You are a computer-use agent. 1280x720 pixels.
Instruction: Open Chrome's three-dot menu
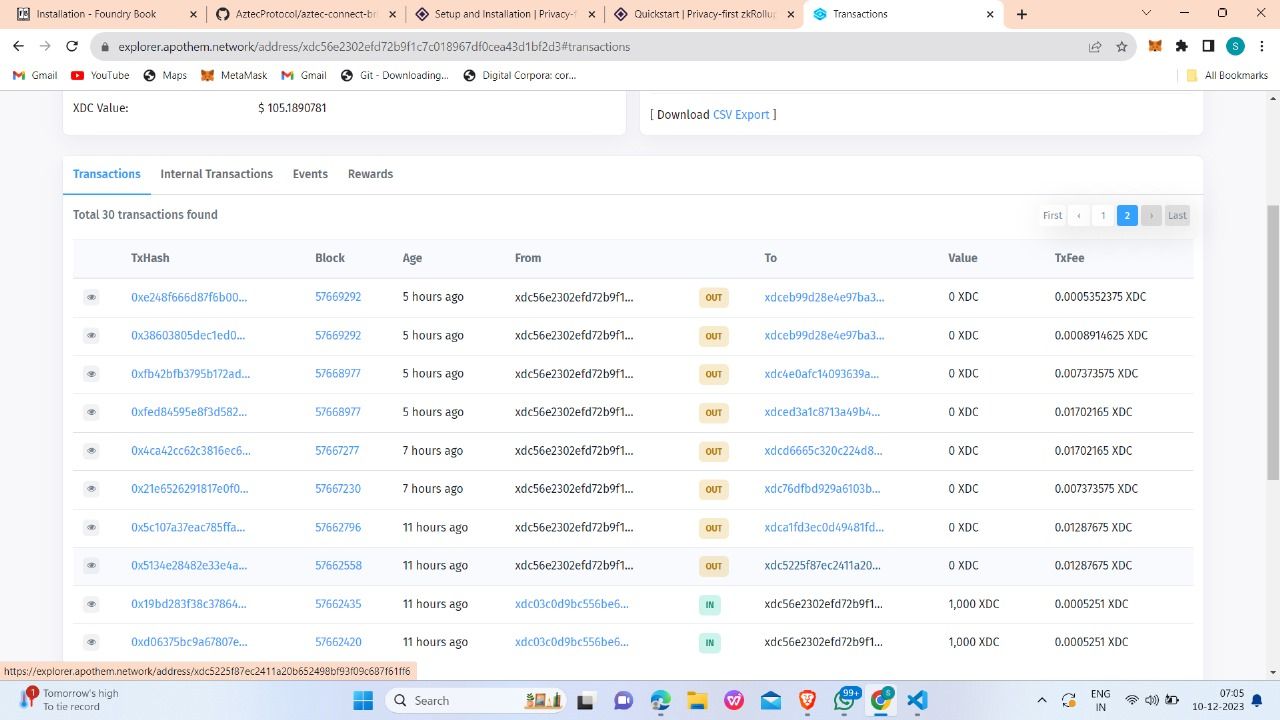pyautogui.click(x=1261, y=46)
